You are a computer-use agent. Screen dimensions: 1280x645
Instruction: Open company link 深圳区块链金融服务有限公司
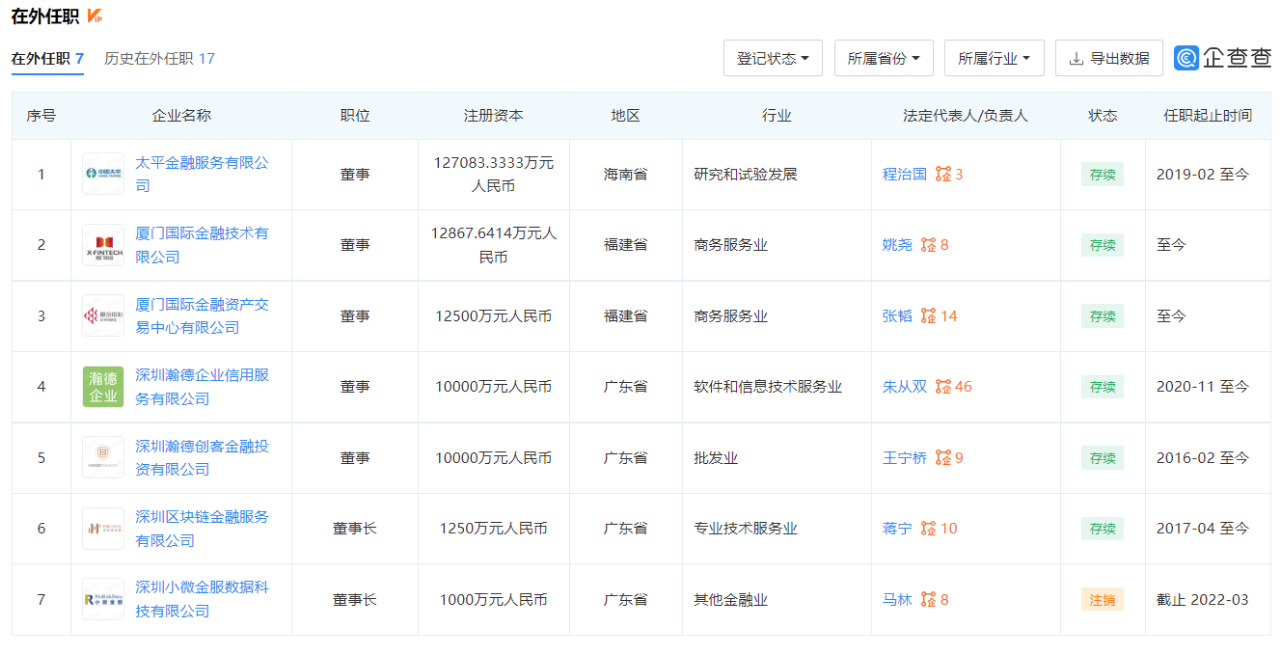202,528
